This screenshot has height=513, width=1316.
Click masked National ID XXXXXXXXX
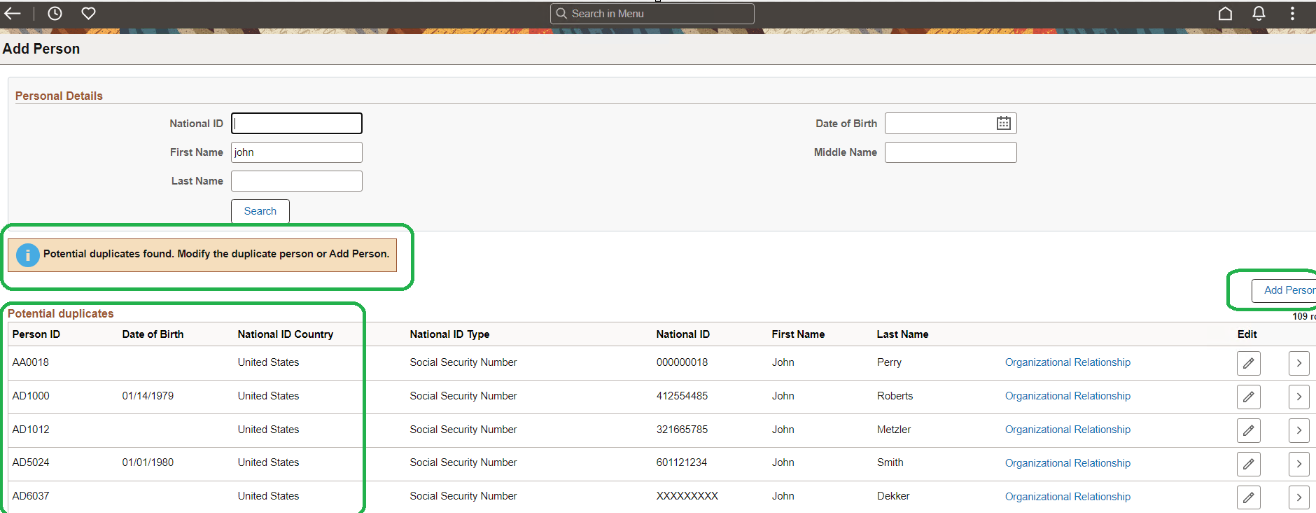[687, 496]
